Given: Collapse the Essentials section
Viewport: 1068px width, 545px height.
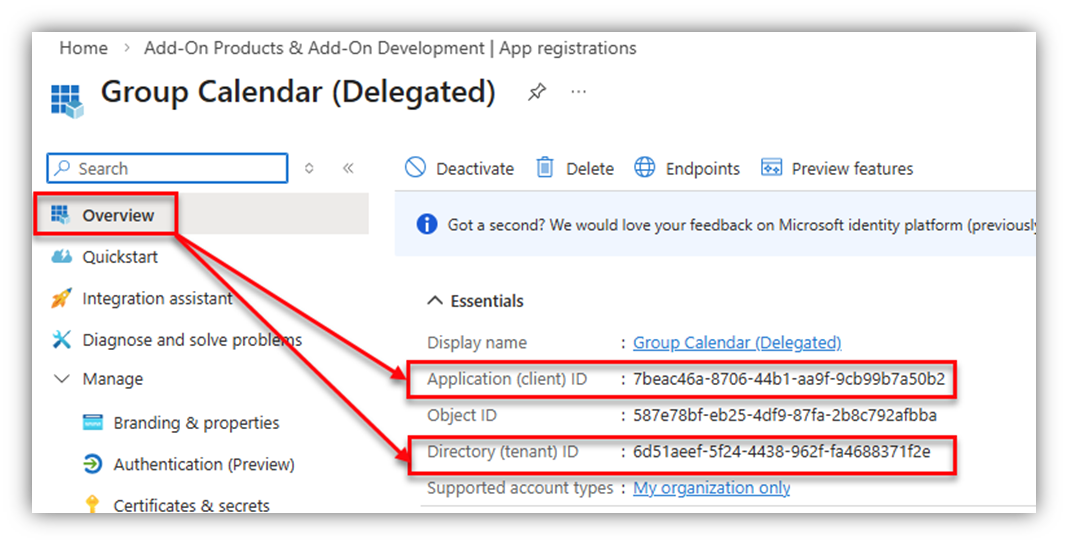Looking at the screenshot, I should pyautogui.click(x=475, y=301).
